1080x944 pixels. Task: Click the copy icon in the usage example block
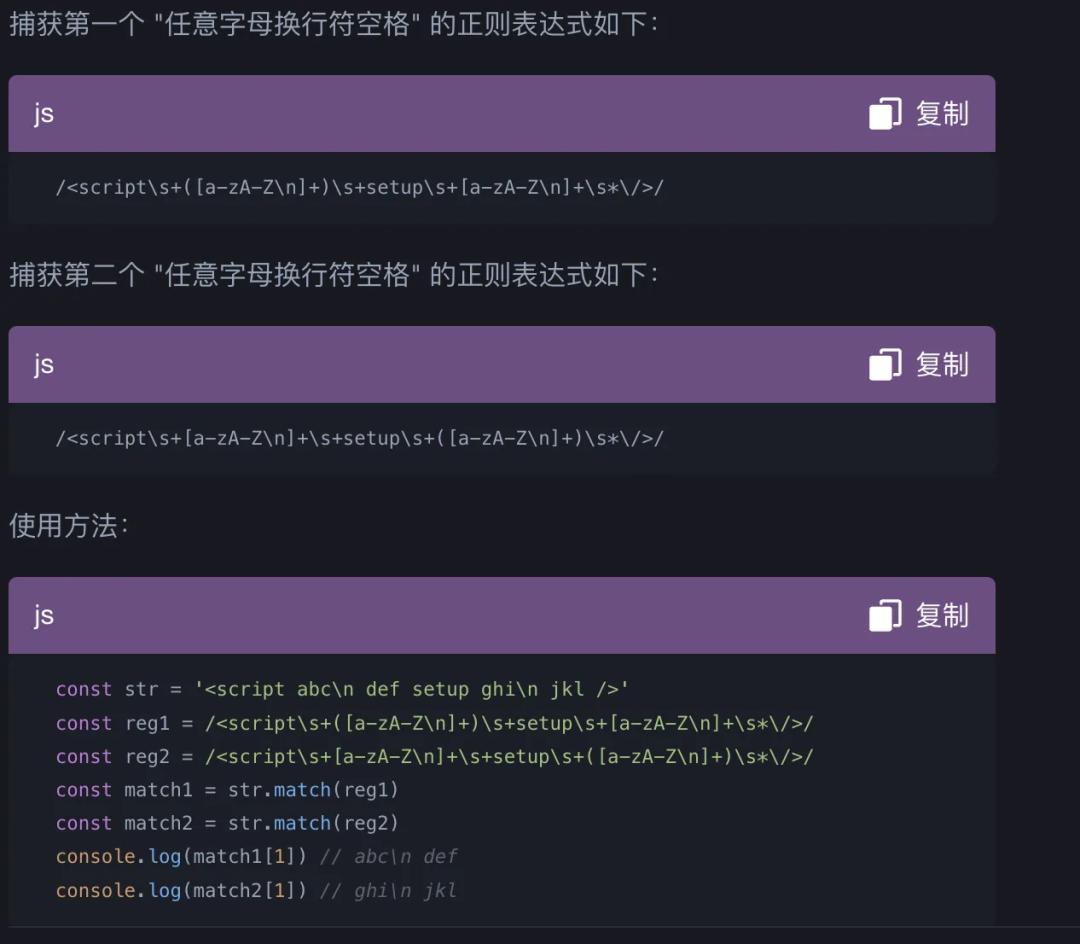click(x=885, y=616)
